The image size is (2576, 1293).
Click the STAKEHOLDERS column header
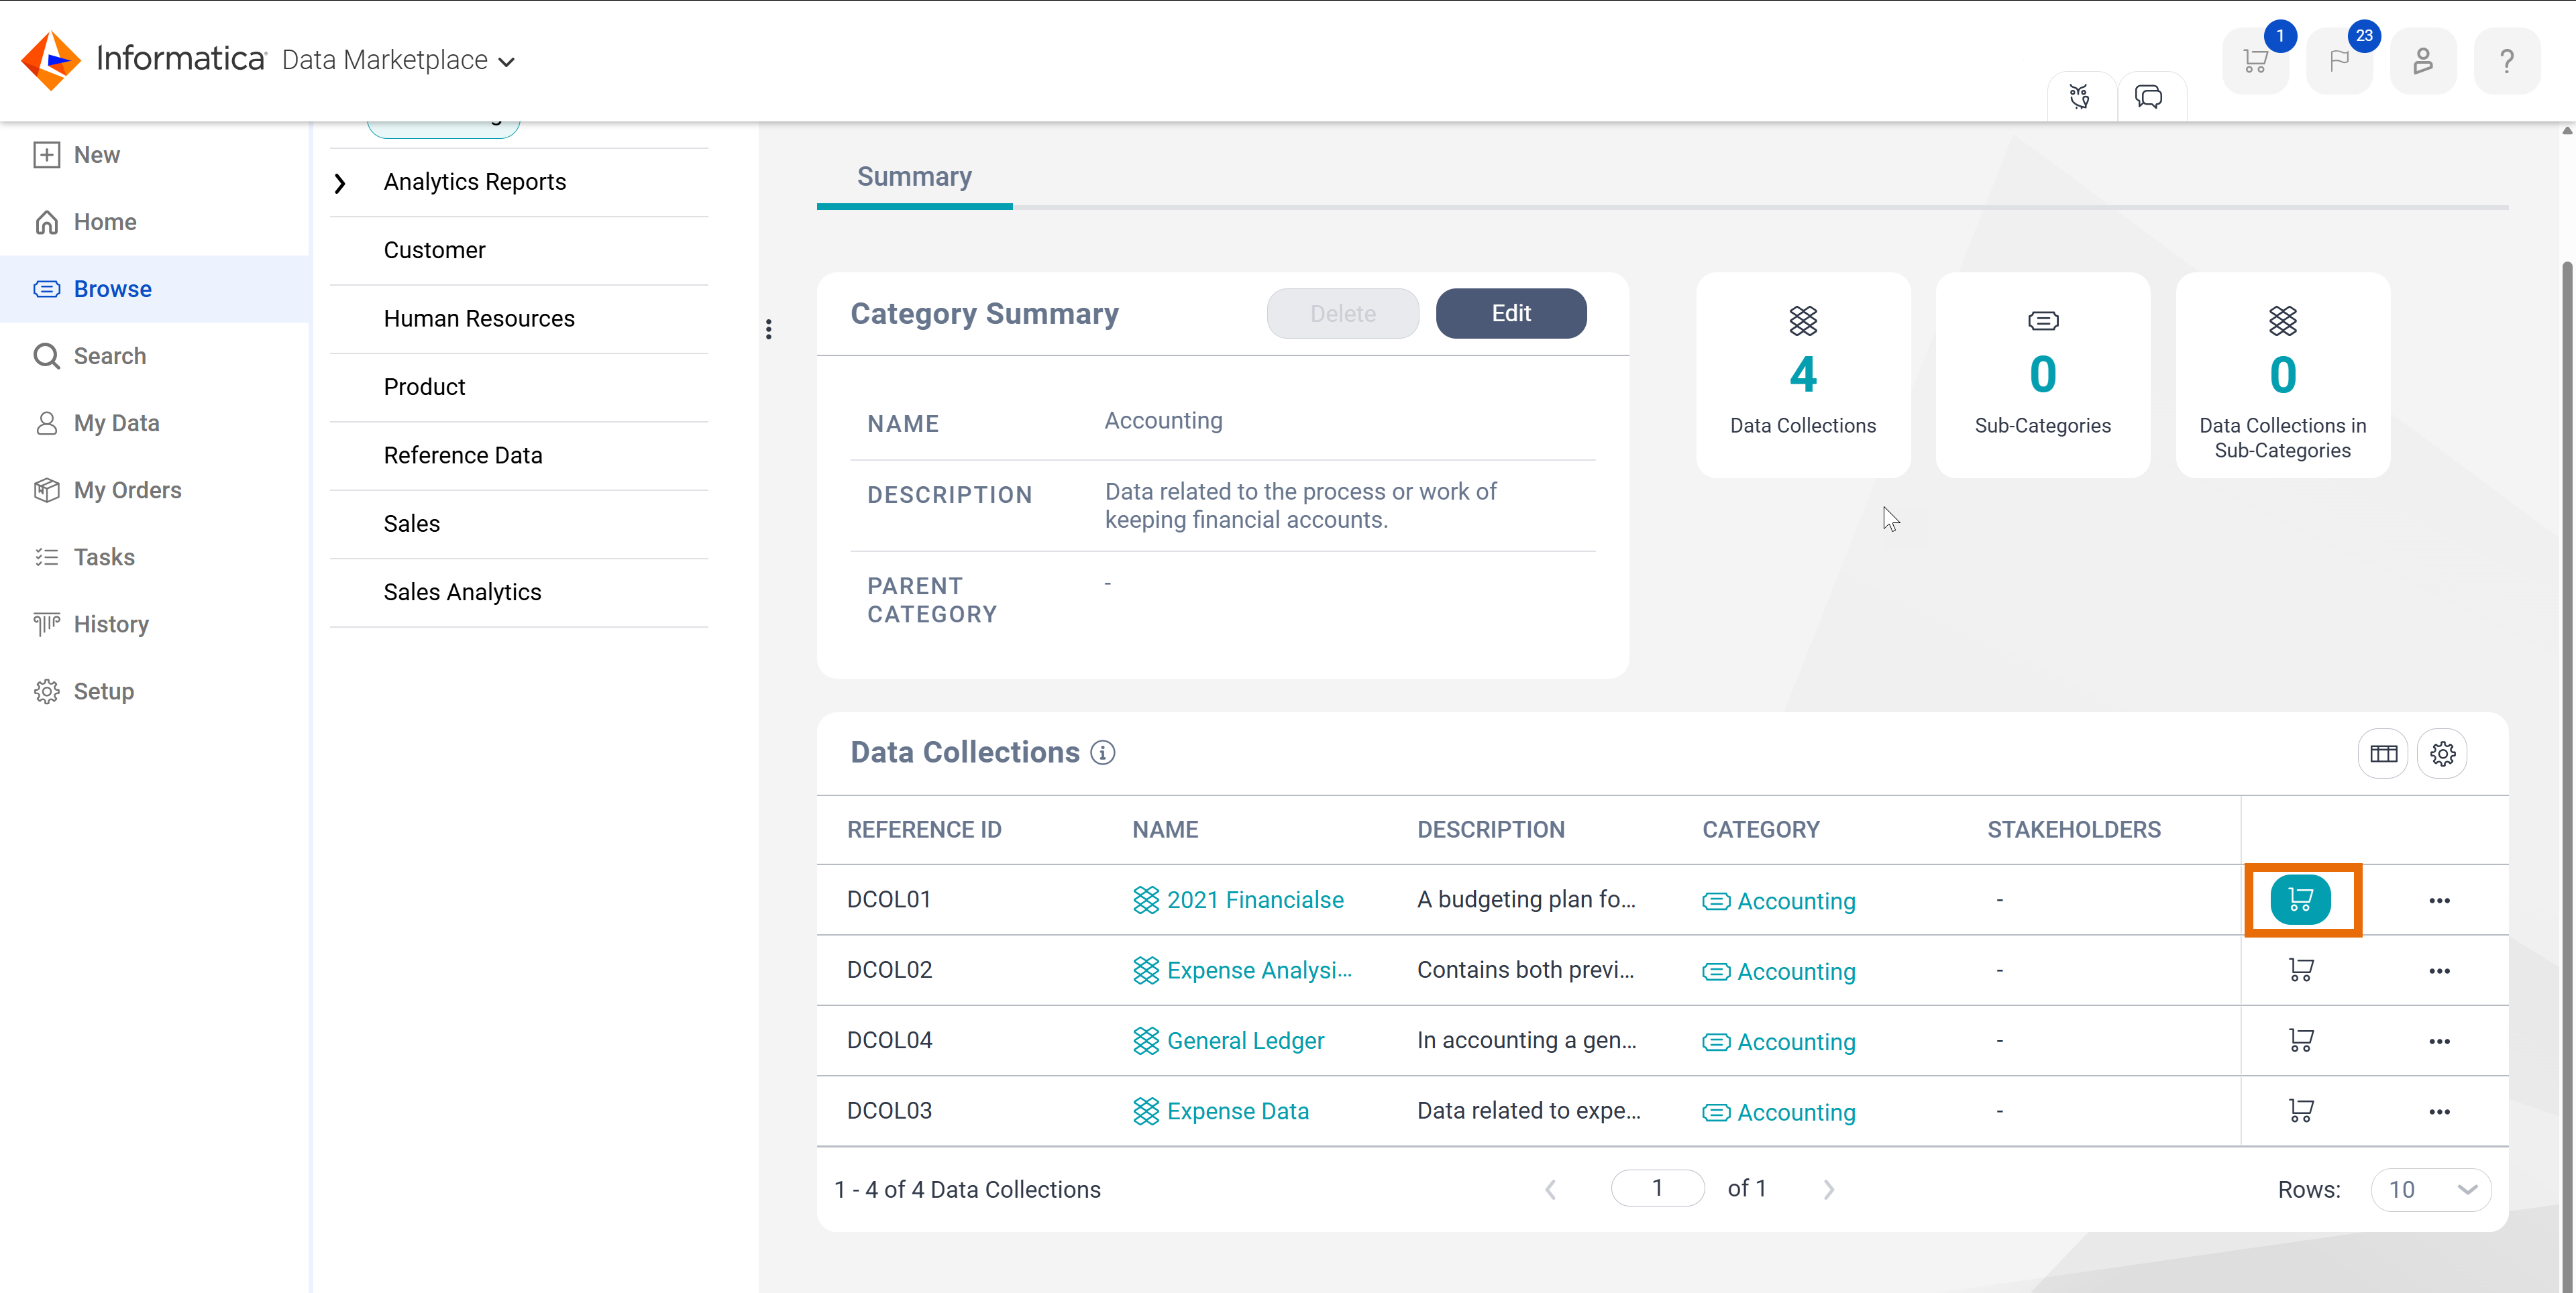click(x=2073, y=829)
